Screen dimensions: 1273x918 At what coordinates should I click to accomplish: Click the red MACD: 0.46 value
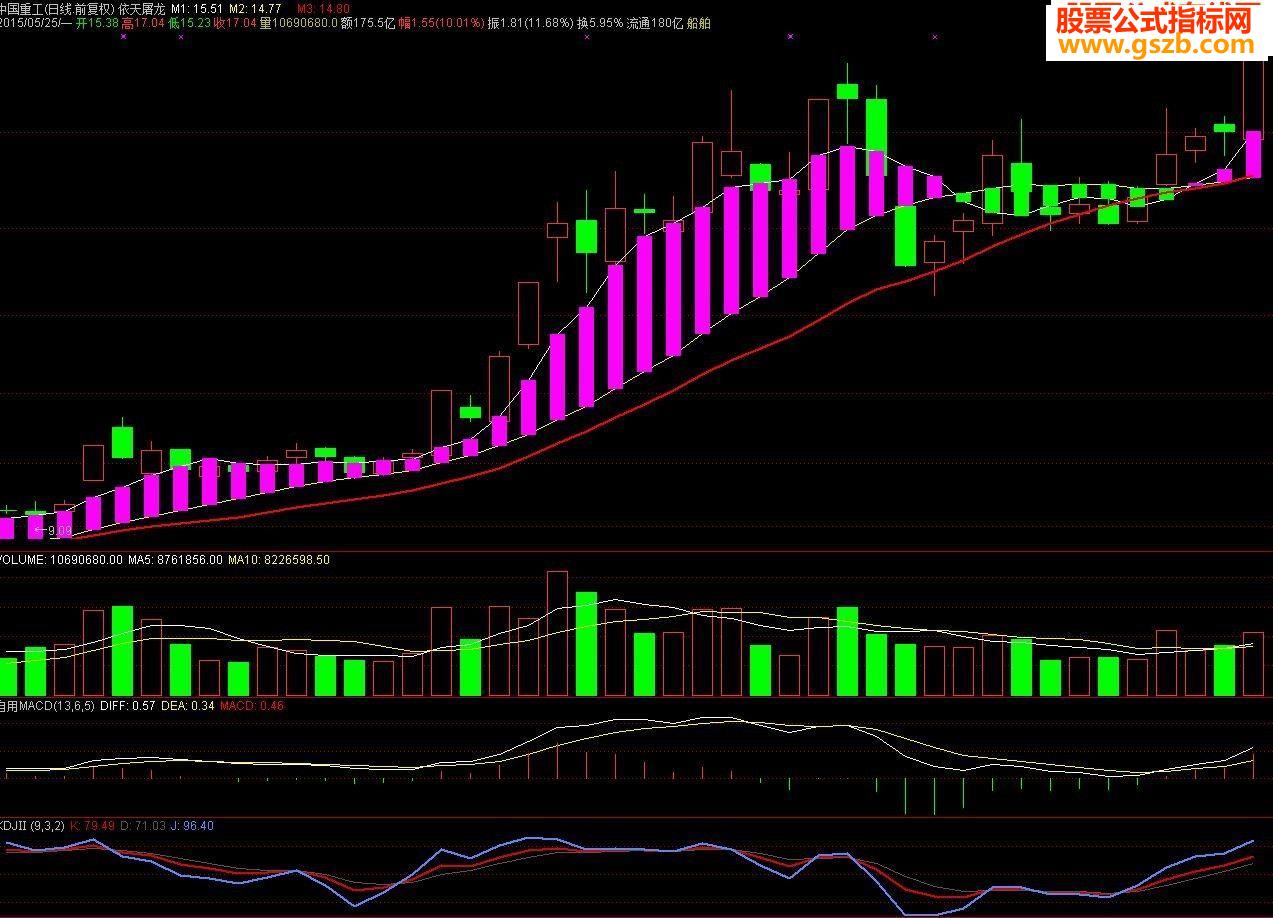point(251,706)
